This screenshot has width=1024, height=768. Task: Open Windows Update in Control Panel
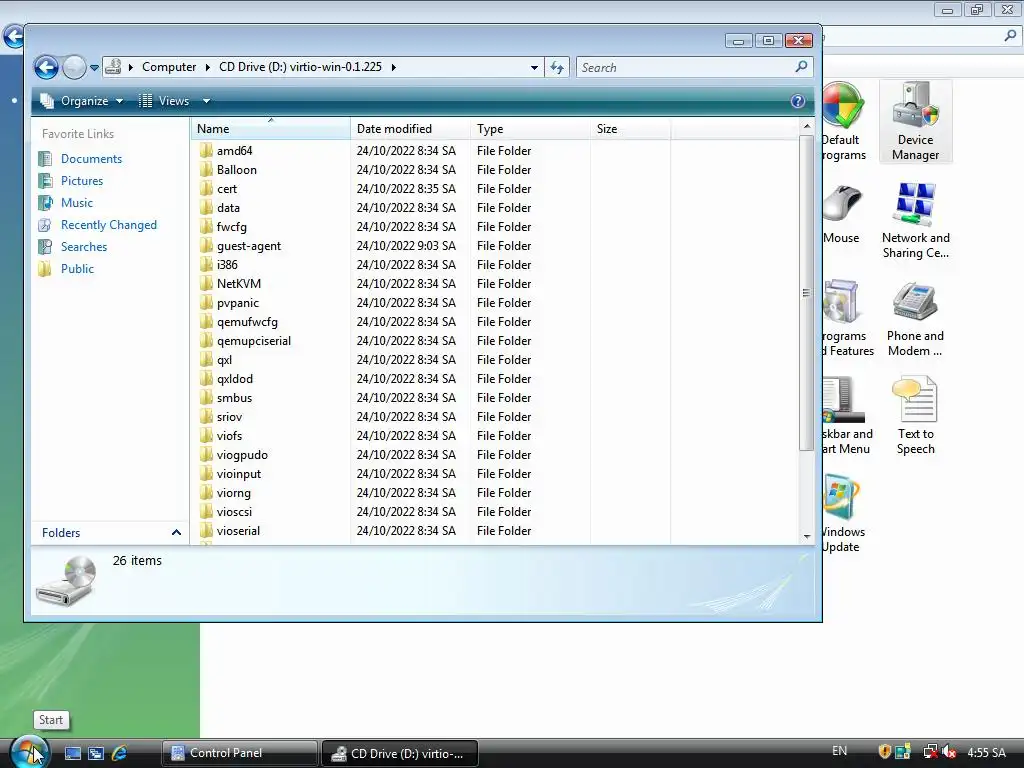(842, 515)
